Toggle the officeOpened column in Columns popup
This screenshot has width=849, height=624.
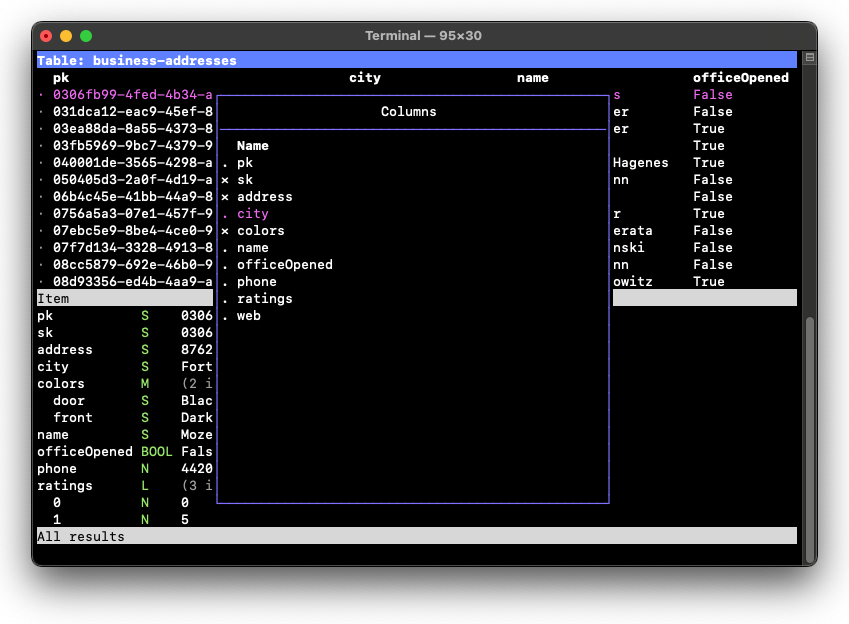[x=284, y=265]
